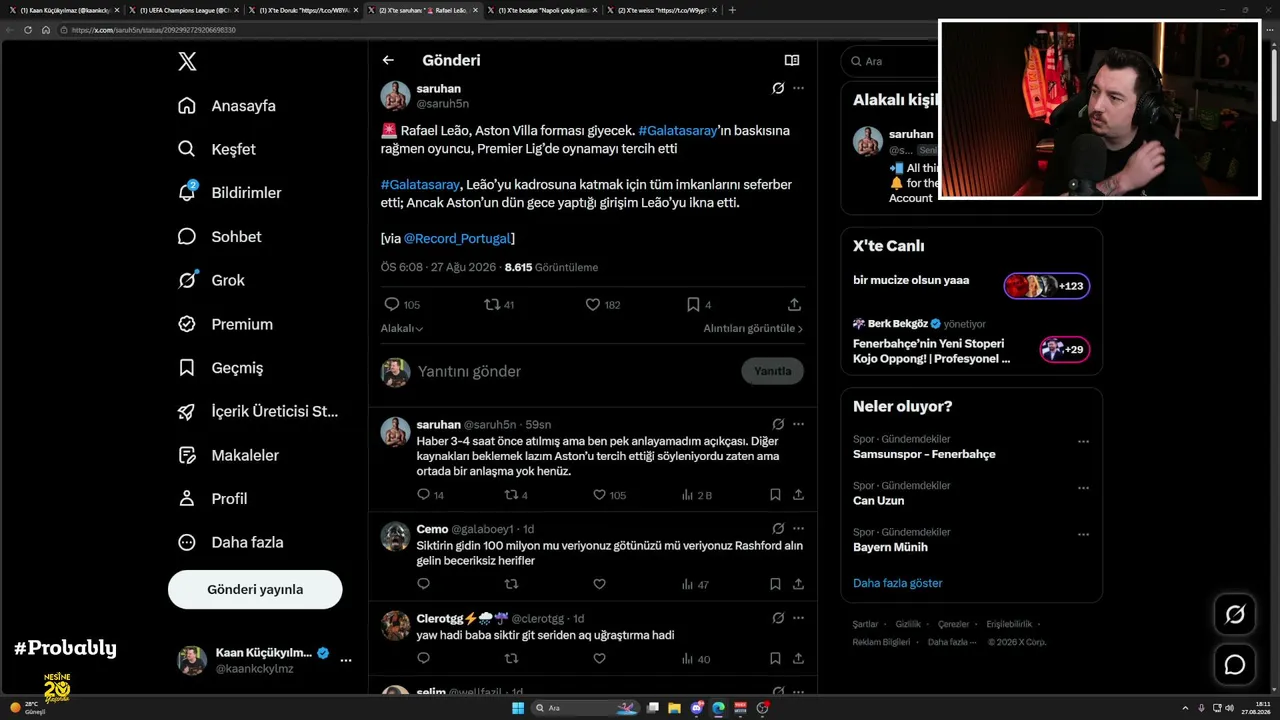Join live space 'bir mucize olsun yaaa'

[971, 286]
